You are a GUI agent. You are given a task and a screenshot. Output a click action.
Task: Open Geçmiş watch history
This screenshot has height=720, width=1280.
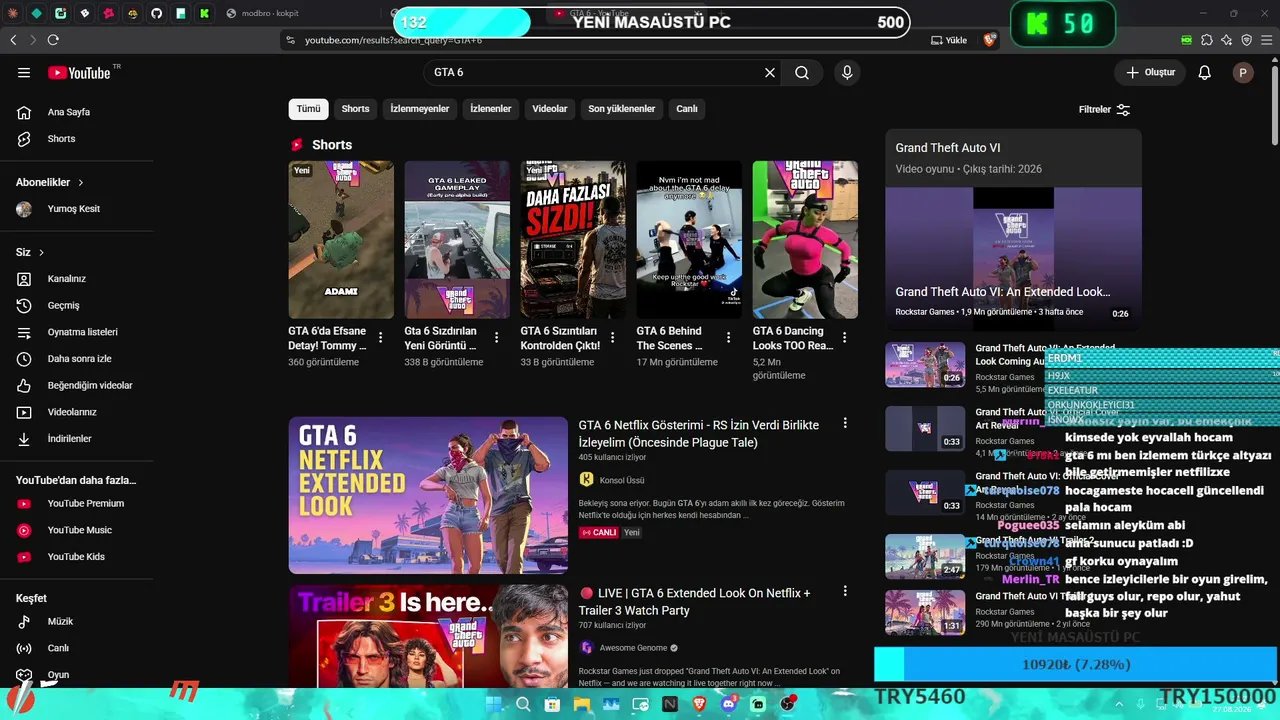pos(76,305)
